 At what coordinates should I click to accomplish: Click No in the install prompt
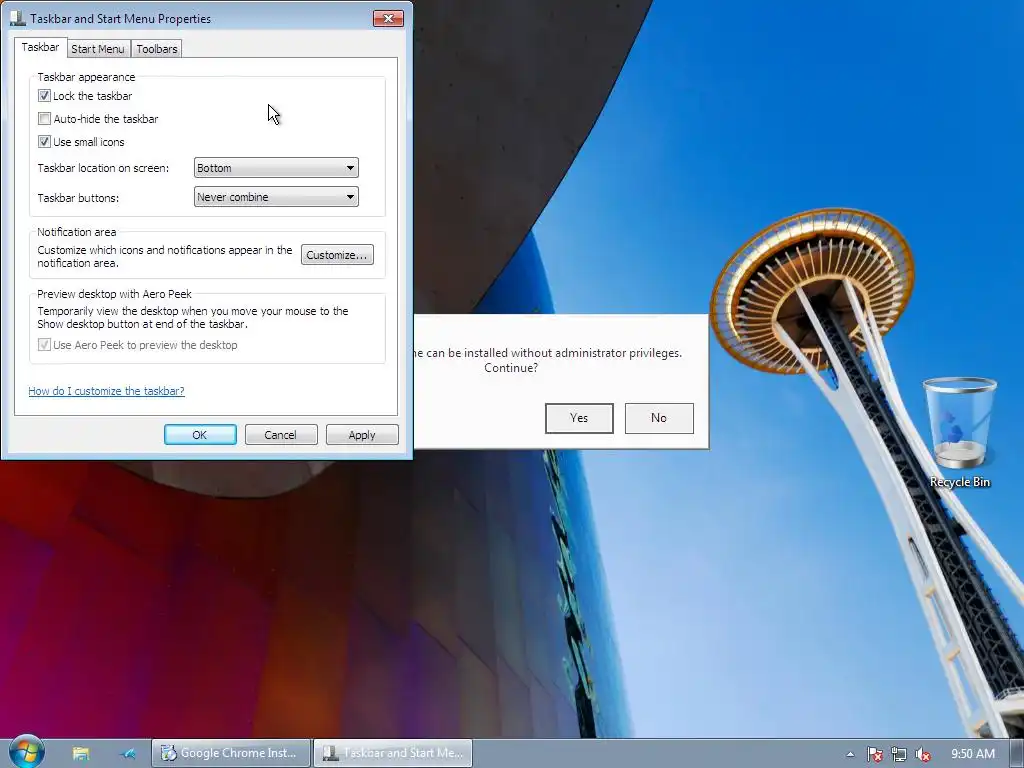tap(659, 418)
